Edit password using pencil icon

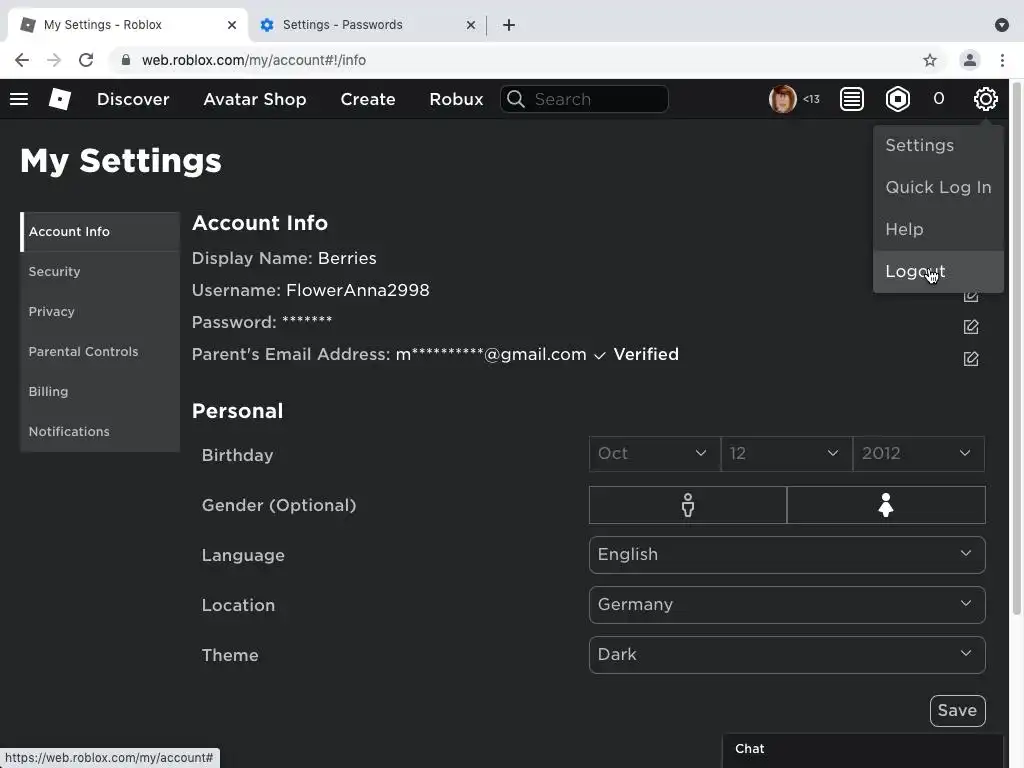click(970, 327)
